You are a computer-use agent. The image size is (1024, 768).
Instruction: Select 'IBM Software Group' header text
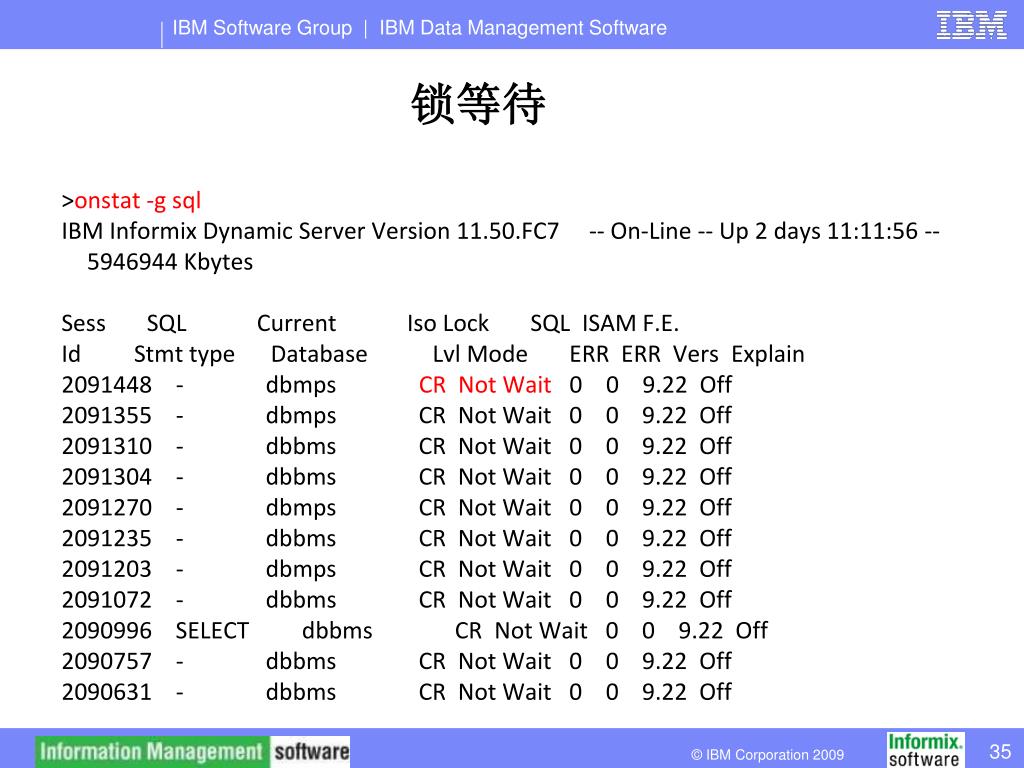pyautogui.click(x=262, y=28)
